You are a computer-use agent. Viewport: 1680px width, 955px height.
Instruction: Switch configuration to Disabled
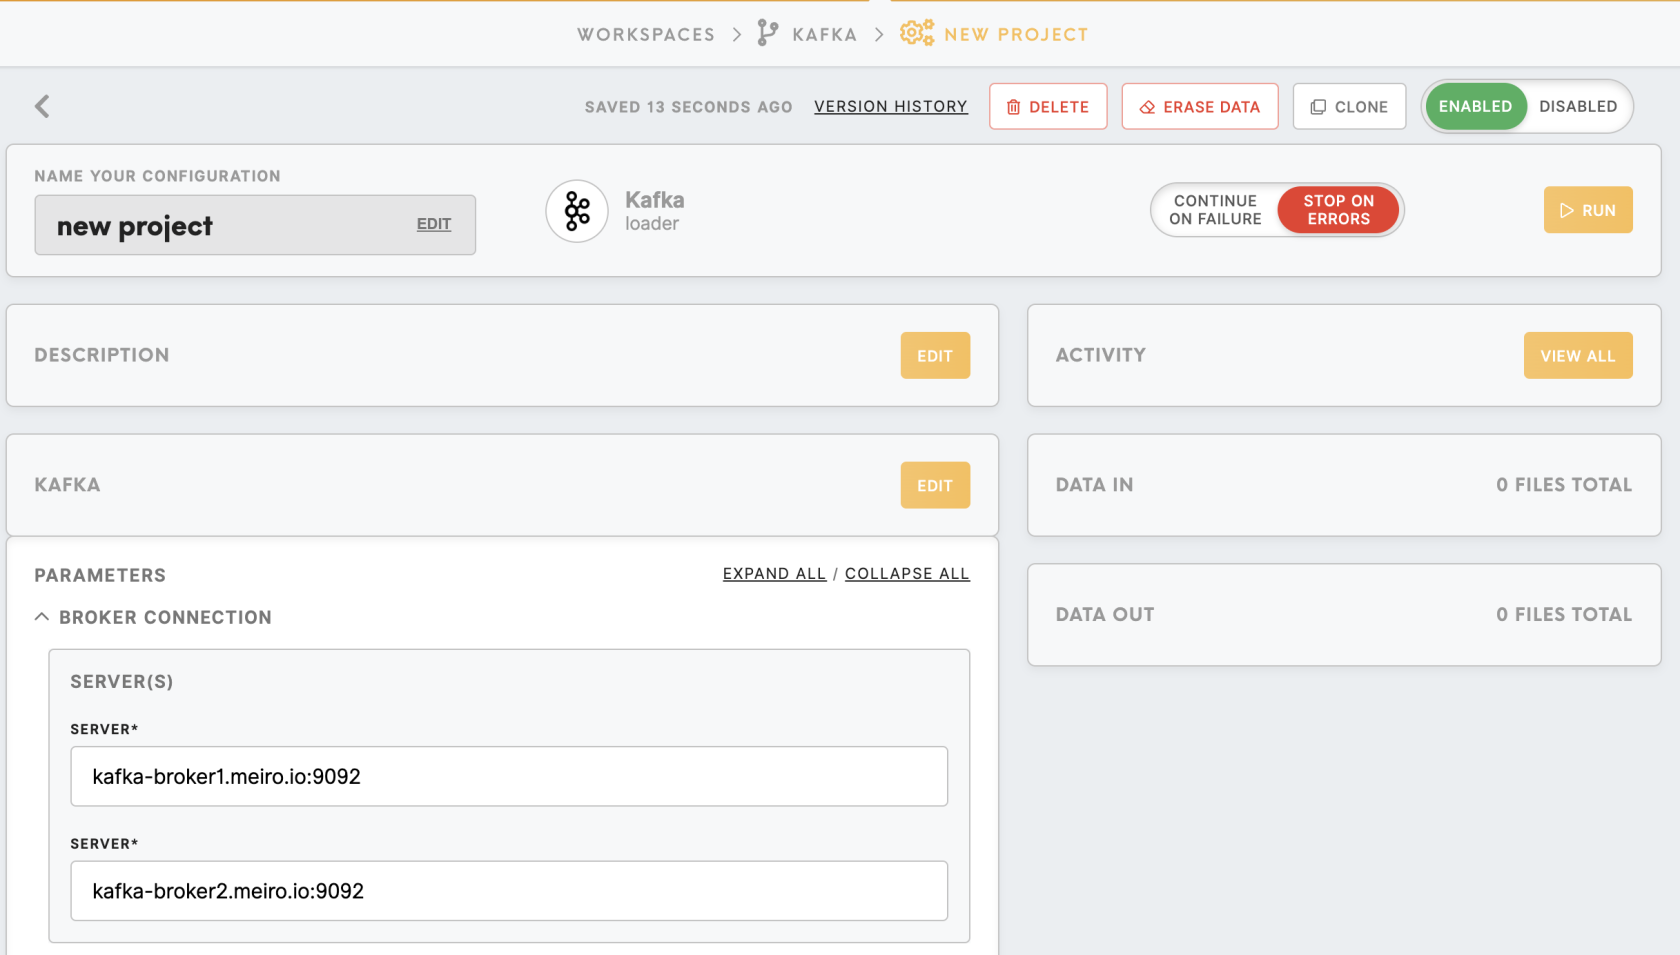click(x=1578, y=106)
